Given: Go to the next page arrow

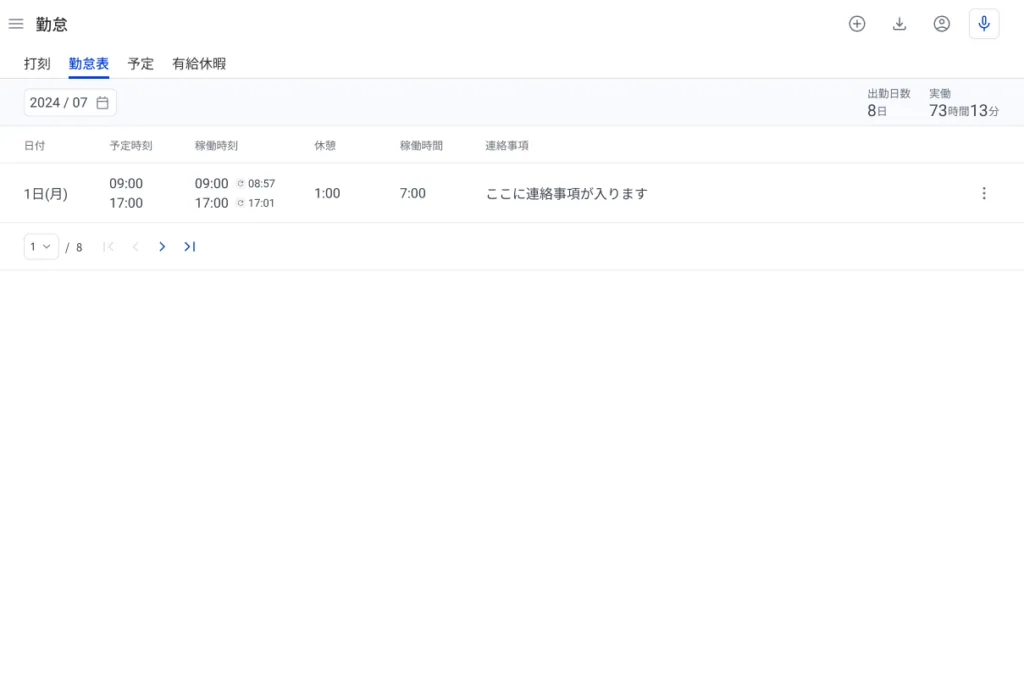Looking at the screenshot, I should point(162,247).
